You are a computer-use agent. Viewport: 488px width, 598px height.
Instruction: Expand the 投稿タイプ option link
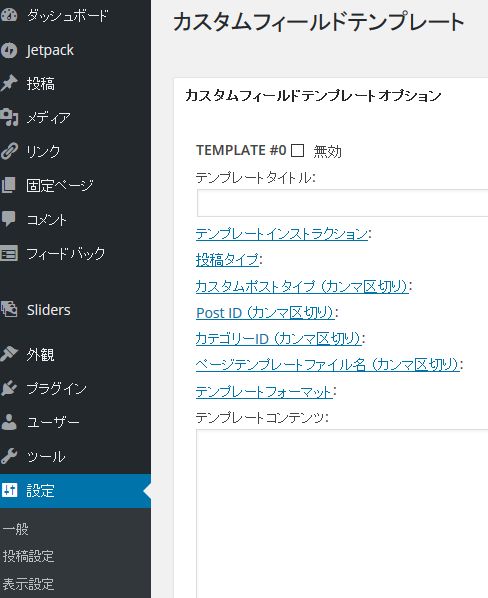(227, 260)
